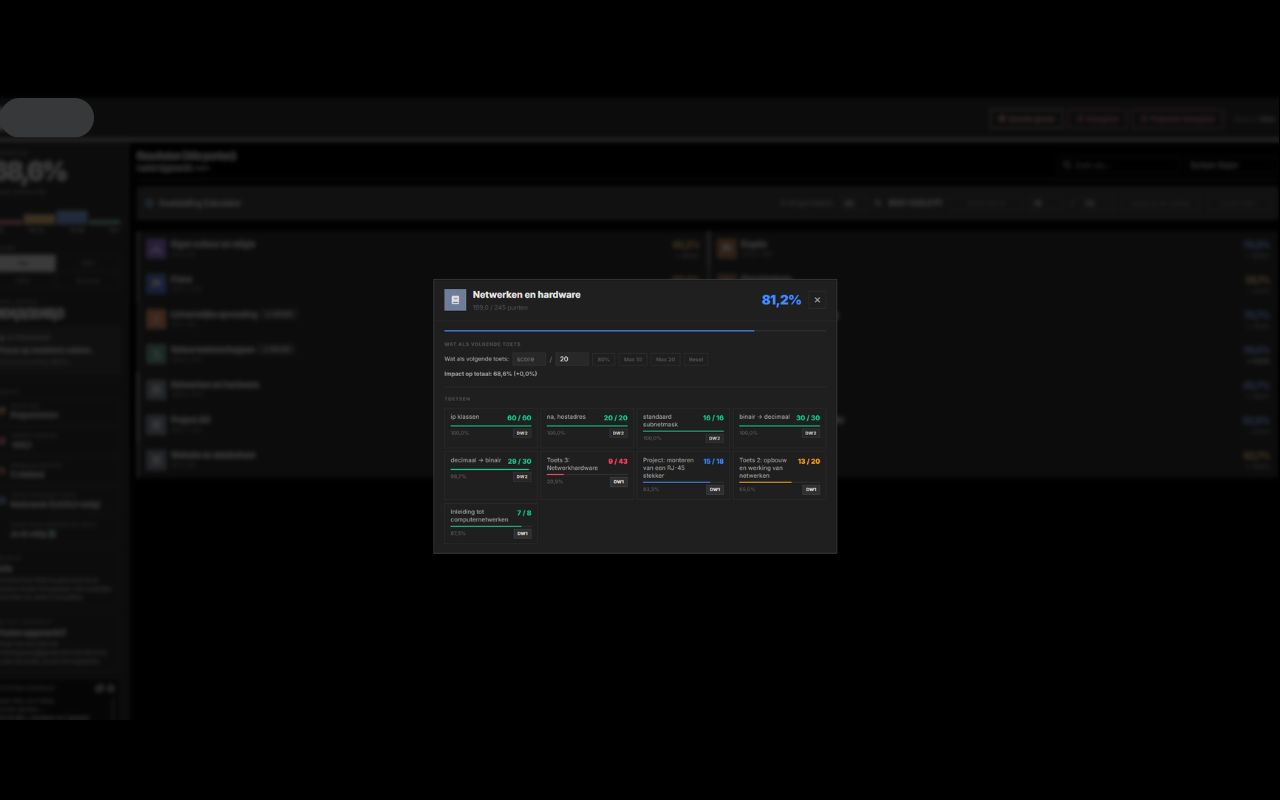Viewport: 1280px width, 800px height.
Task: Click the 7 / 8 score
Action: [x=524, y=513]
